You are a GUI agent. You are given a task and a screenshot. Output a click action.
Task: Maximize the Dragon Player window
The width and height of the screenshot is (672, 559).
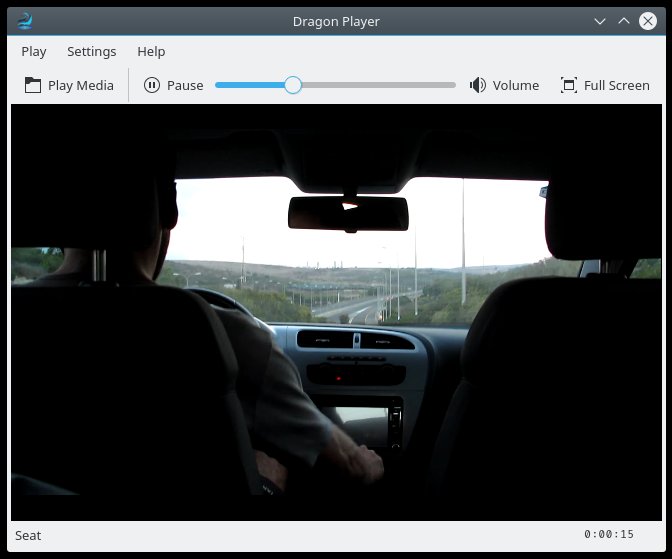point(624,20)
